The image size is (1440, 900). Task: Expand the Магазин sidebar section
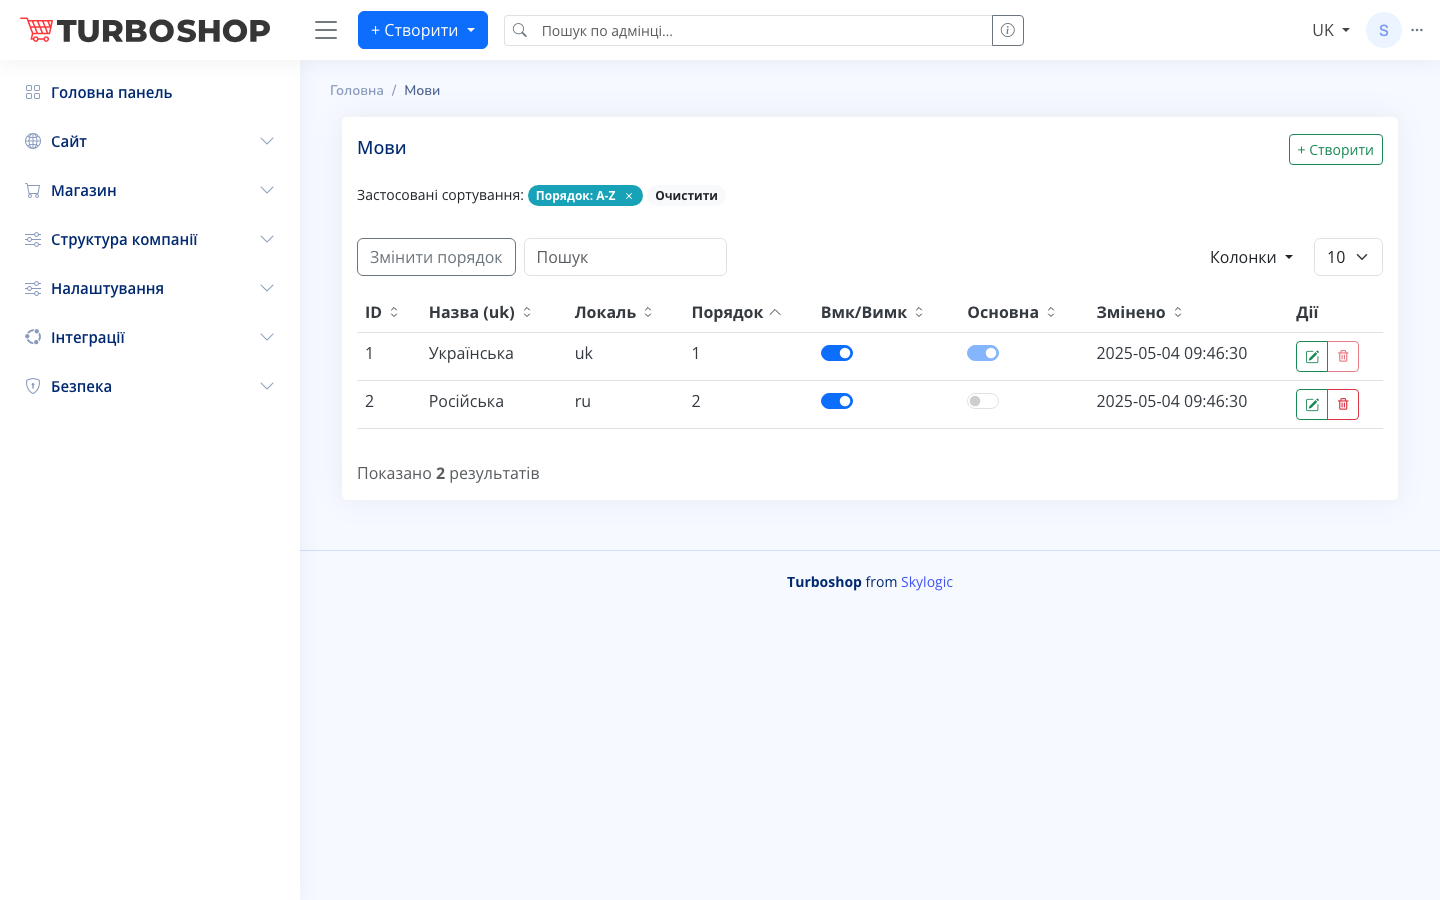point(150,190)
